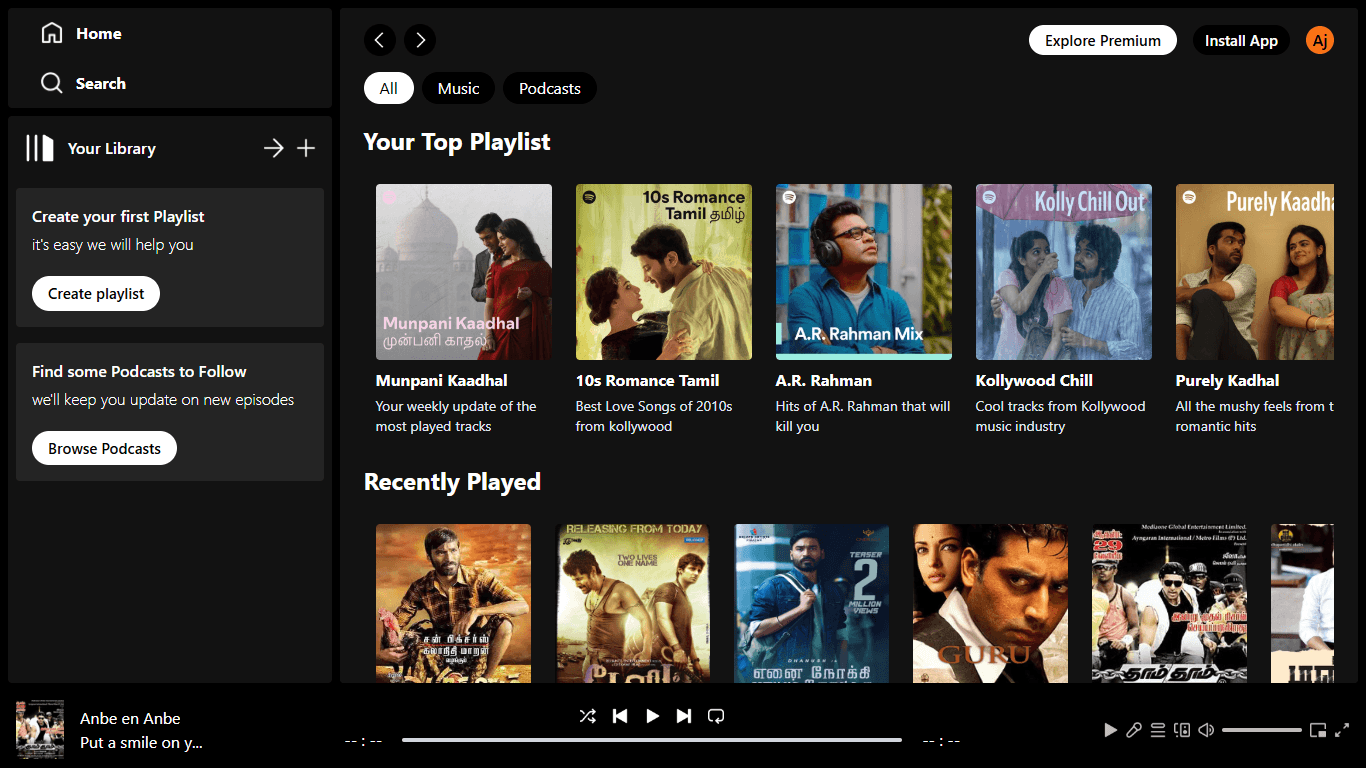Mute the volume
This screenshot has width=1366, height=768.
pyautogui.click(x=1206, y=730)
